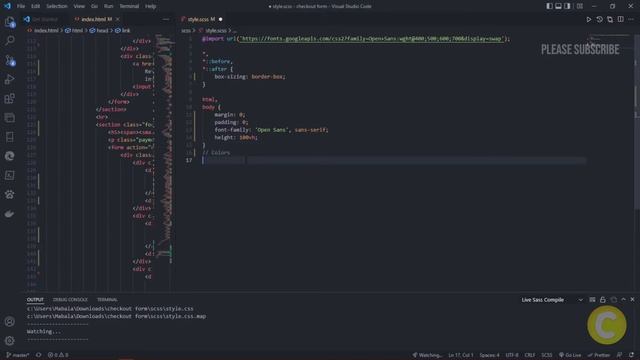Synchronize changes in status bar
640x360 pixels.
[x=38, y=355]
